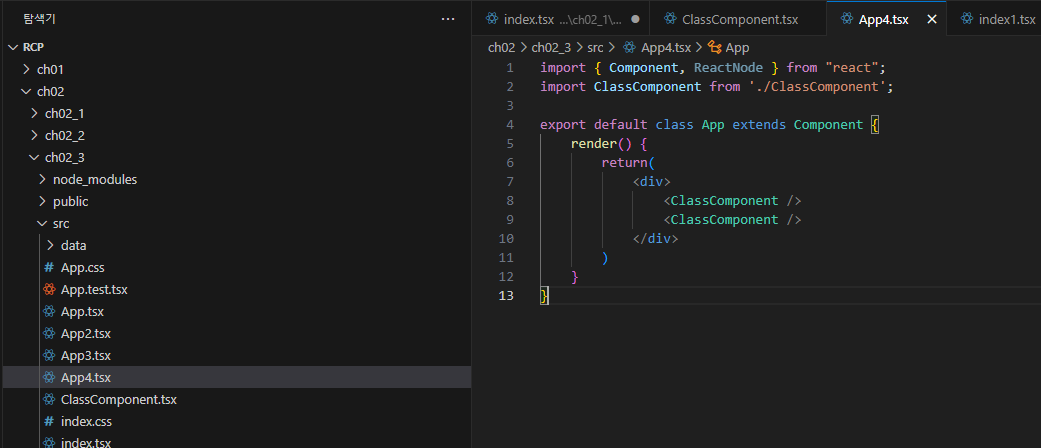This screenshot has width=1041, height=448.
Task: Collapse the src folder chevron
Action: 42,224
